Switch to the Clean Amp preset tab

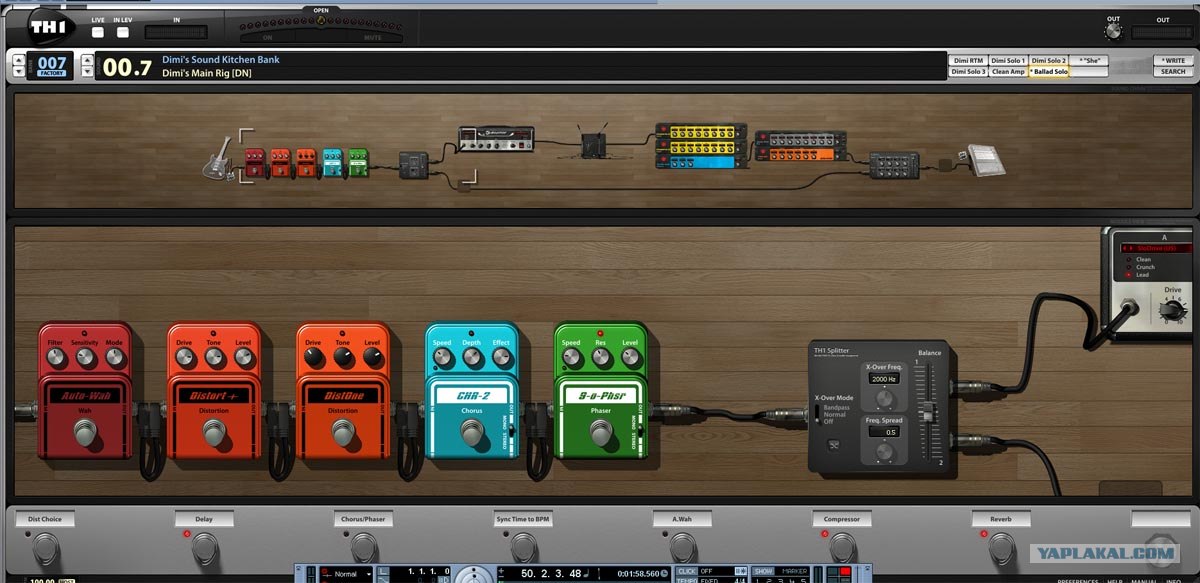click(x=1008, y=72)
